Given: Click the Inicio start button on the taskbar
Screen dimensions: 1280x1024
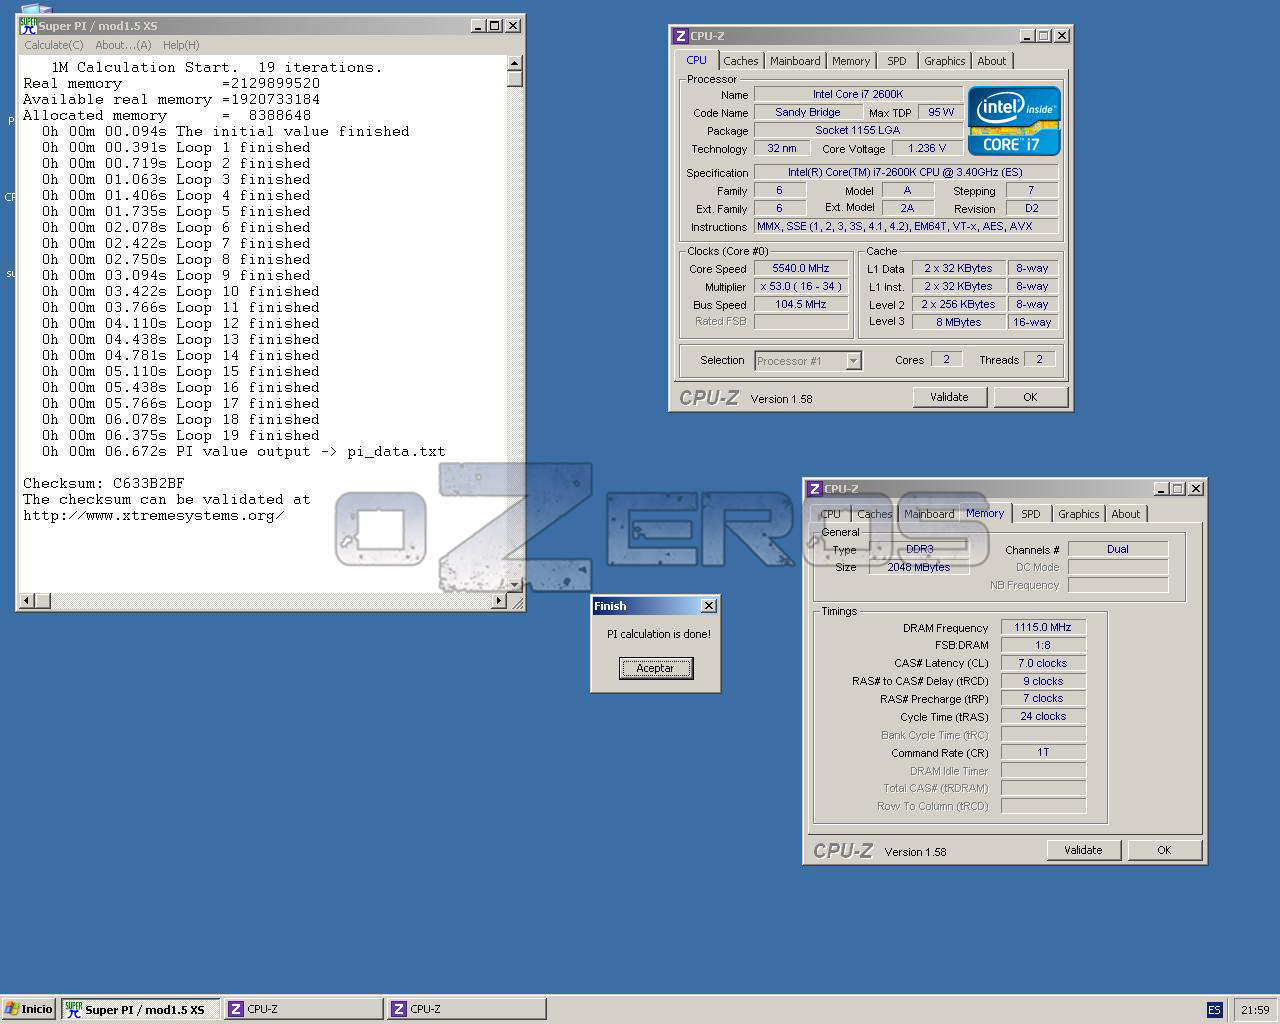Looking at the screenshot, I should click(x=28, y=1009).
